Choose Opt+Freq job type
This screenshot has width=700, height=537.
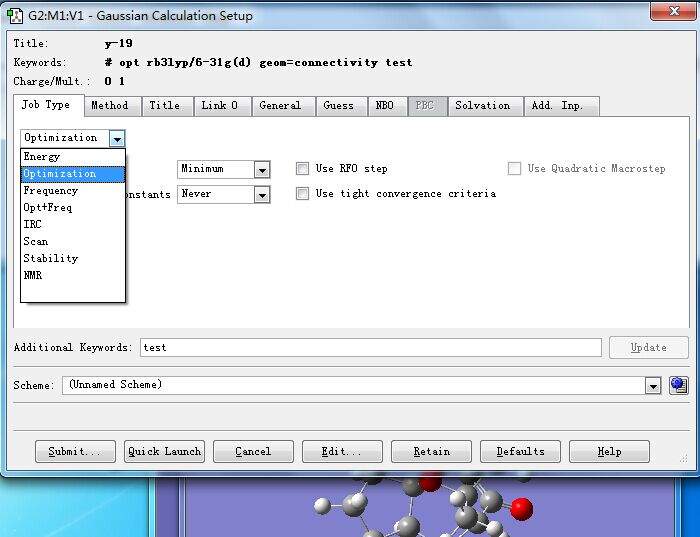click(x=73, y=208)
